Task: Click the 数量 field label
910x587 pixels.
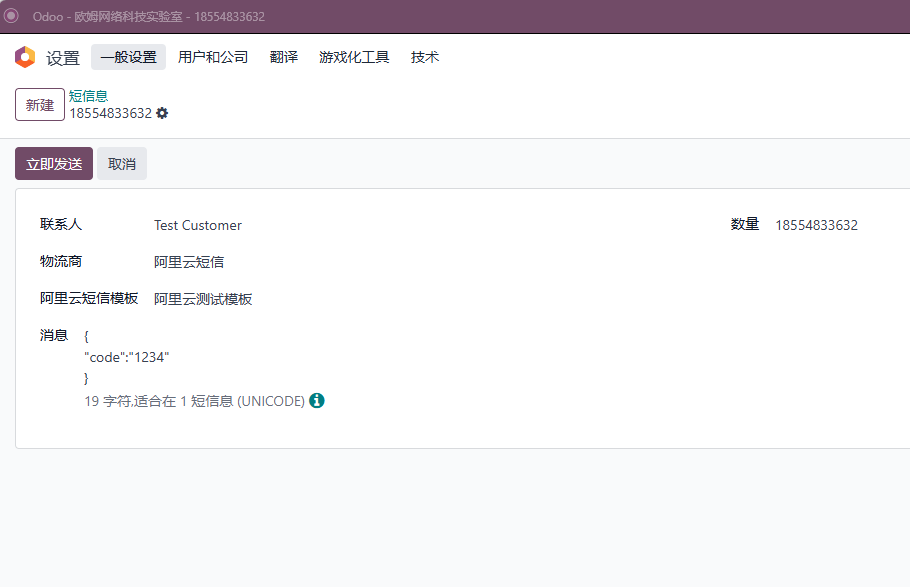Action: click(745, 224)
